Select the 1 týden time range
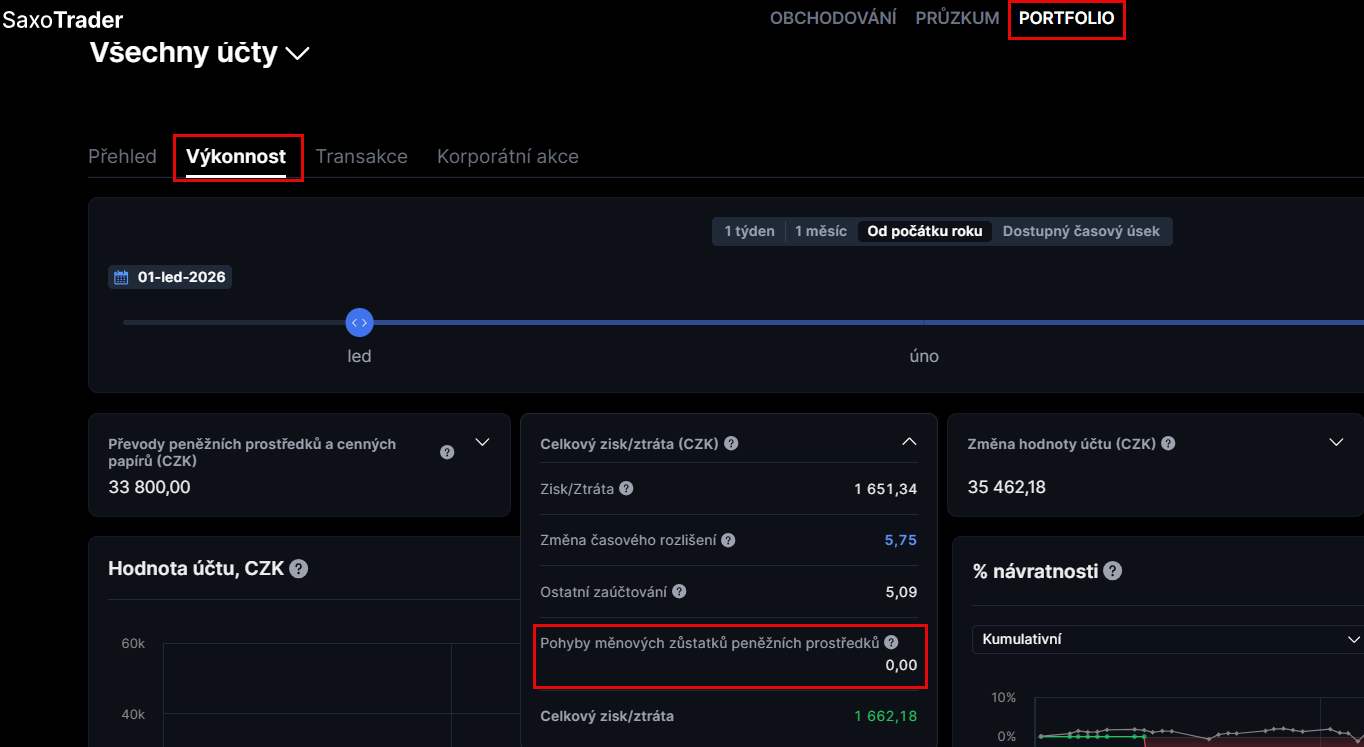 [749, 231]
